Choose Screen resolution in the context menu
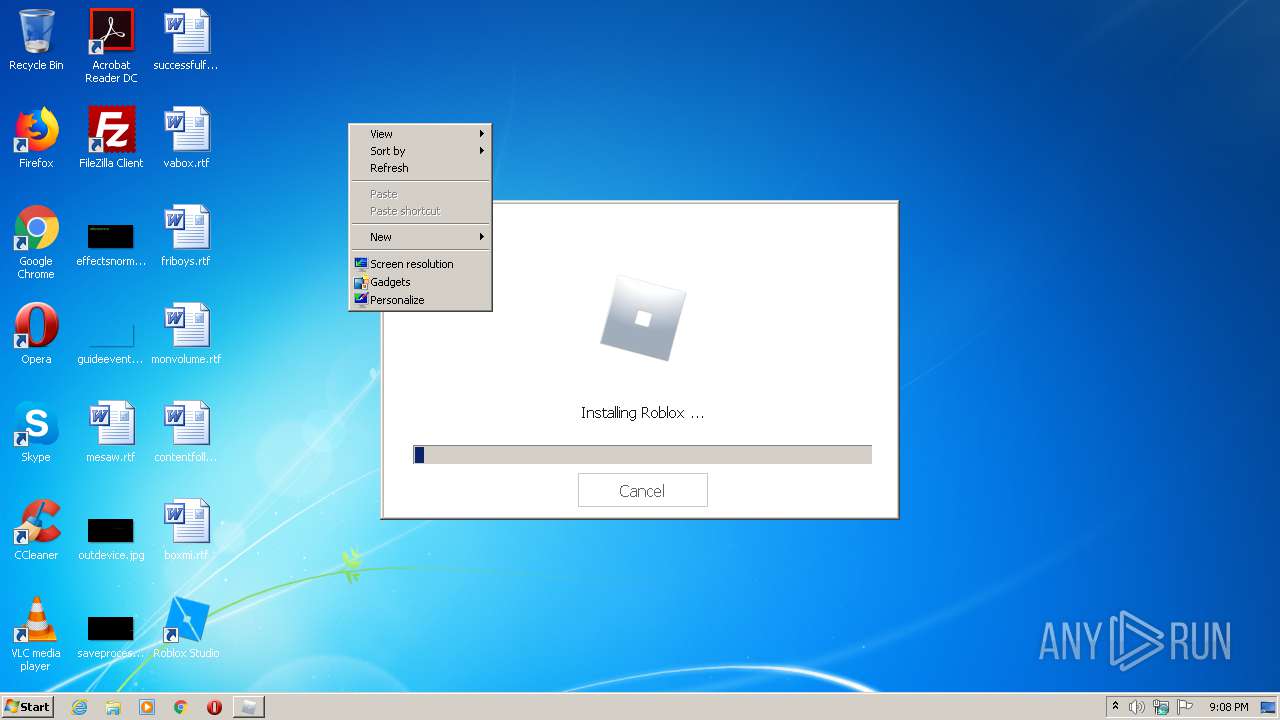The image size is (1280, 720). [x=420, y=264]
